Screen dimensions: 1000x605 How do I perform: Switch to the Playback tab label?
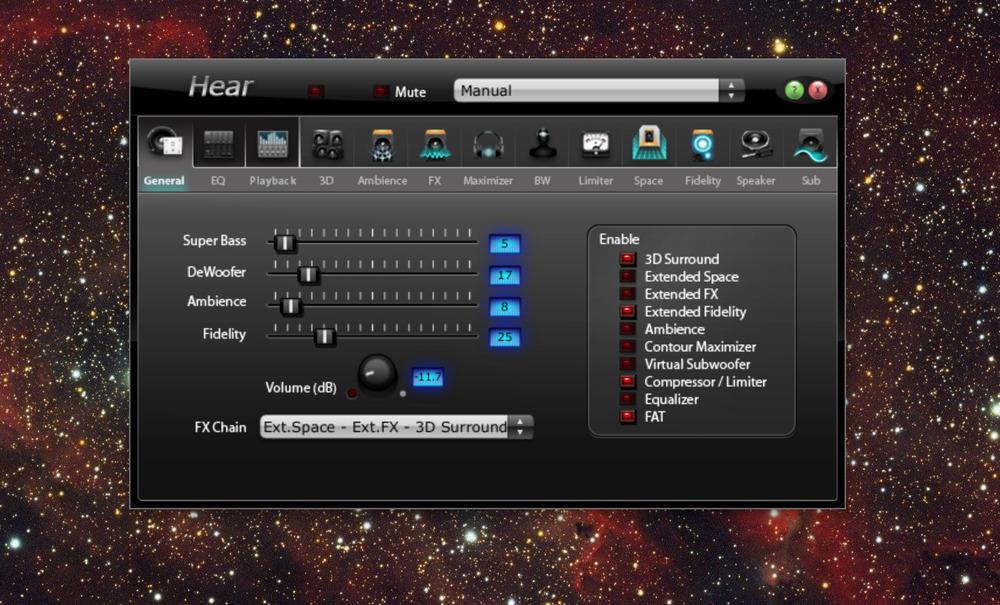[273, 180]
